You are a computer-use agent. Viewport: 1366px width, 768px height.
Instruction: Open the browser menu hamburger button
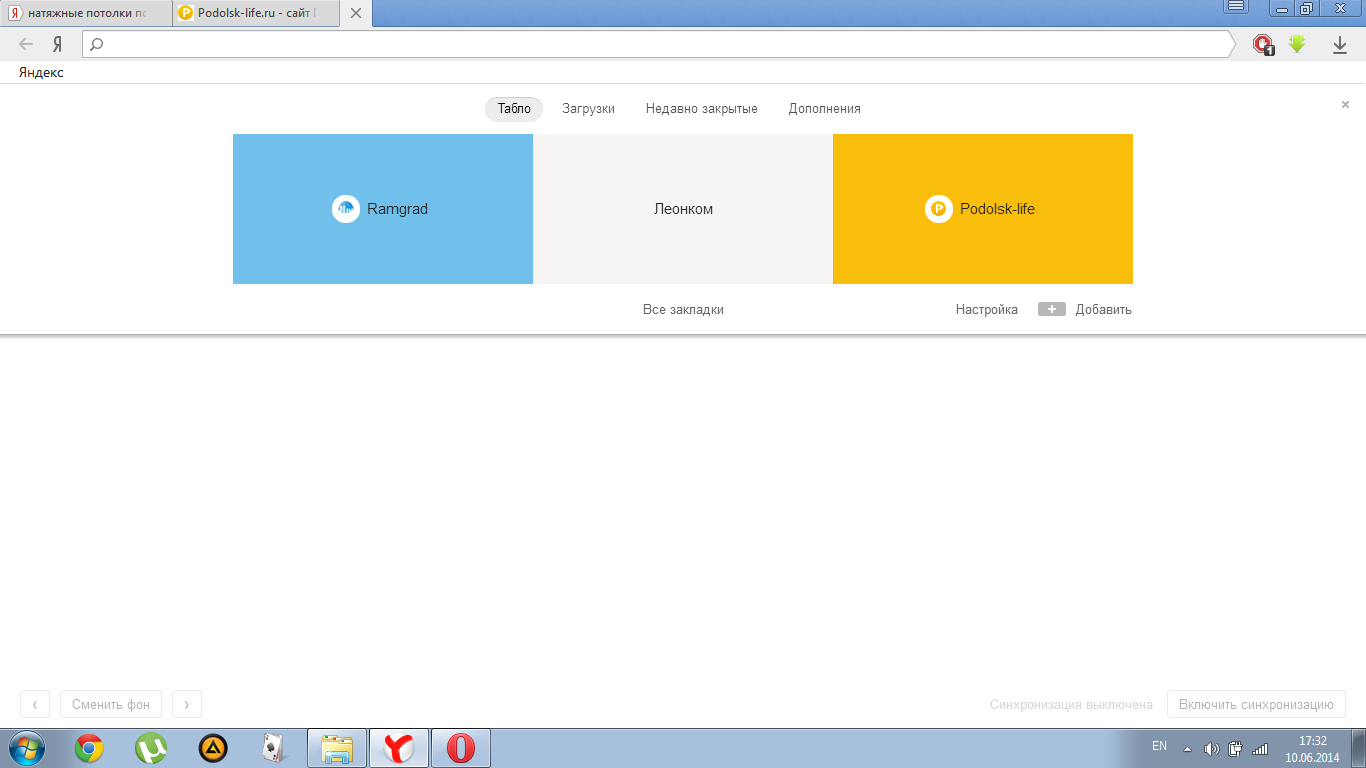[1236, 7]
